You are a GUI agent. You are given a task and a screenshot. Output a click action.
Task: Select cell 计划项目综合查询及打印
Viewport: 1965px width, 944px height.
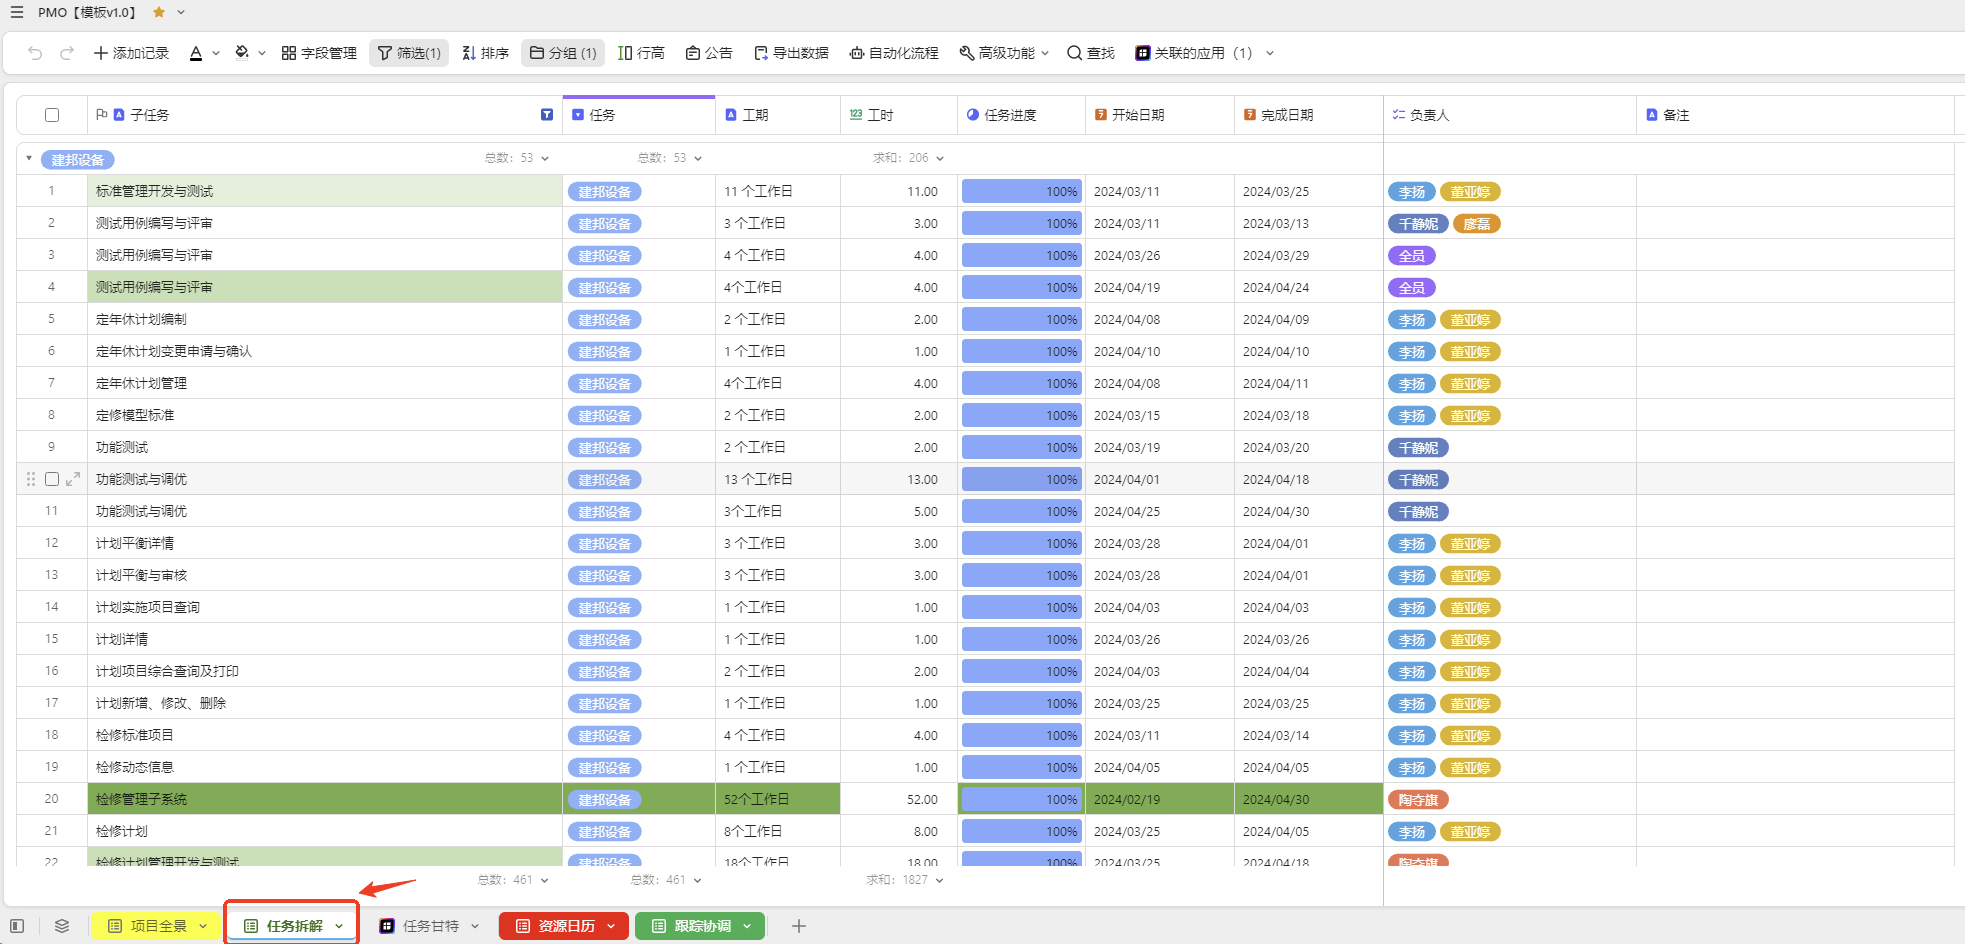(x=325, y=671)
